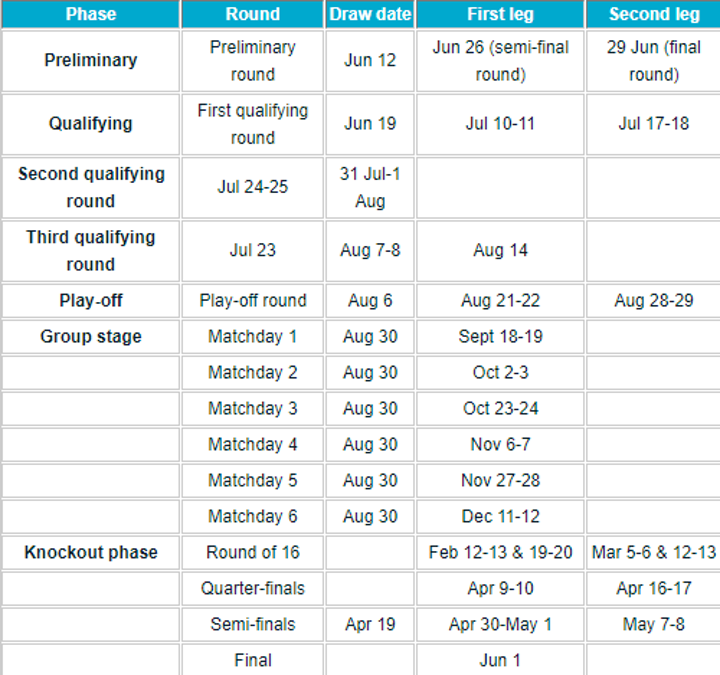Select the Matchday 3 cell
This screenshot has height=675, width=720.
pyautogui.click(x=252, y=409)
